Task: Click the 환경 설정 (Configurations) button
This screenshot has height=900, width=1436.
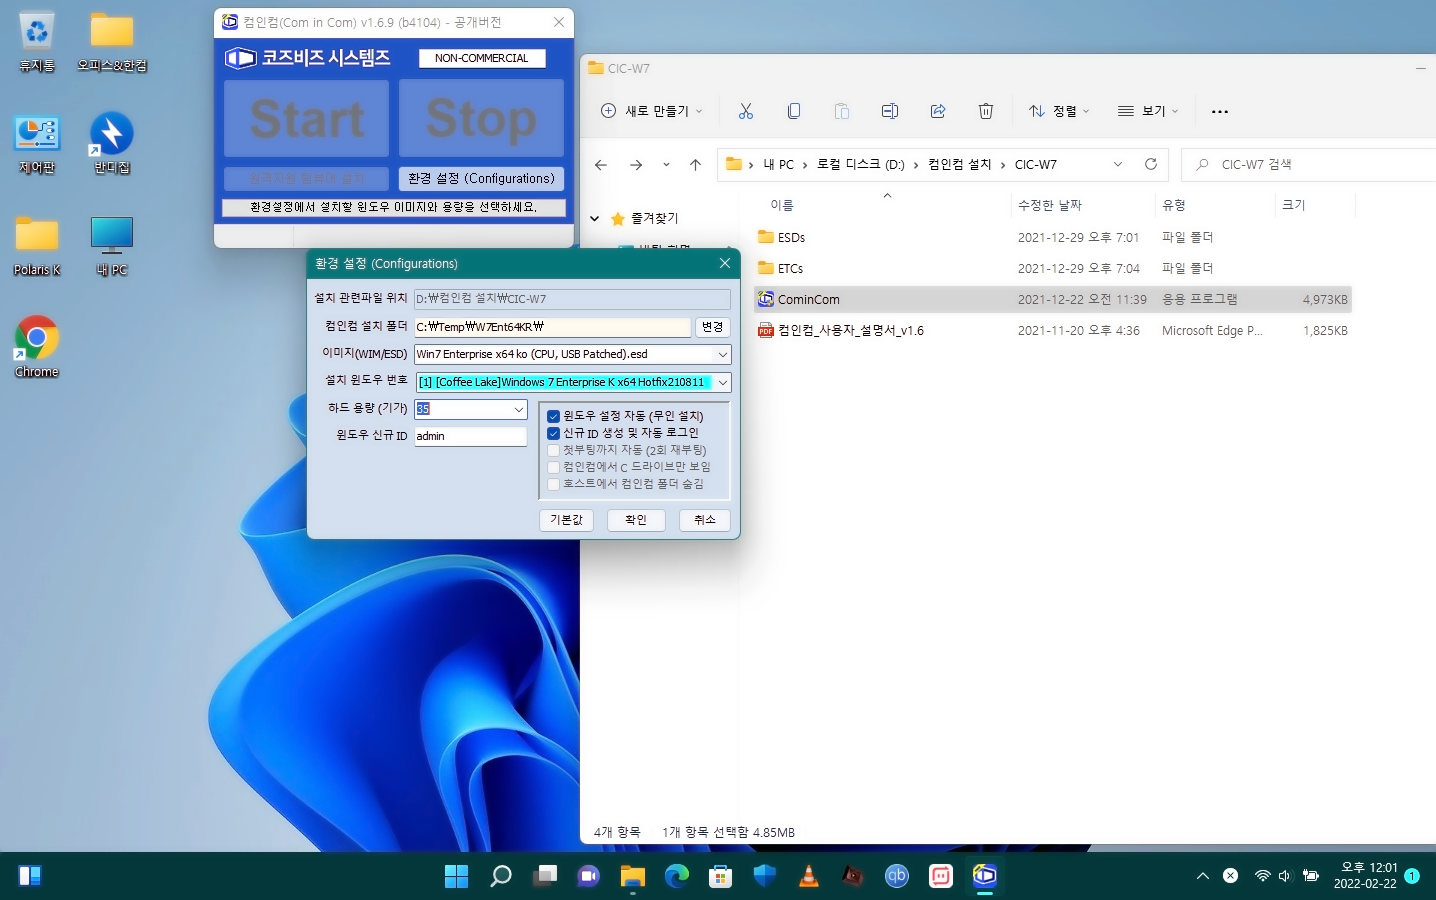Action: [x=481, y=179]
